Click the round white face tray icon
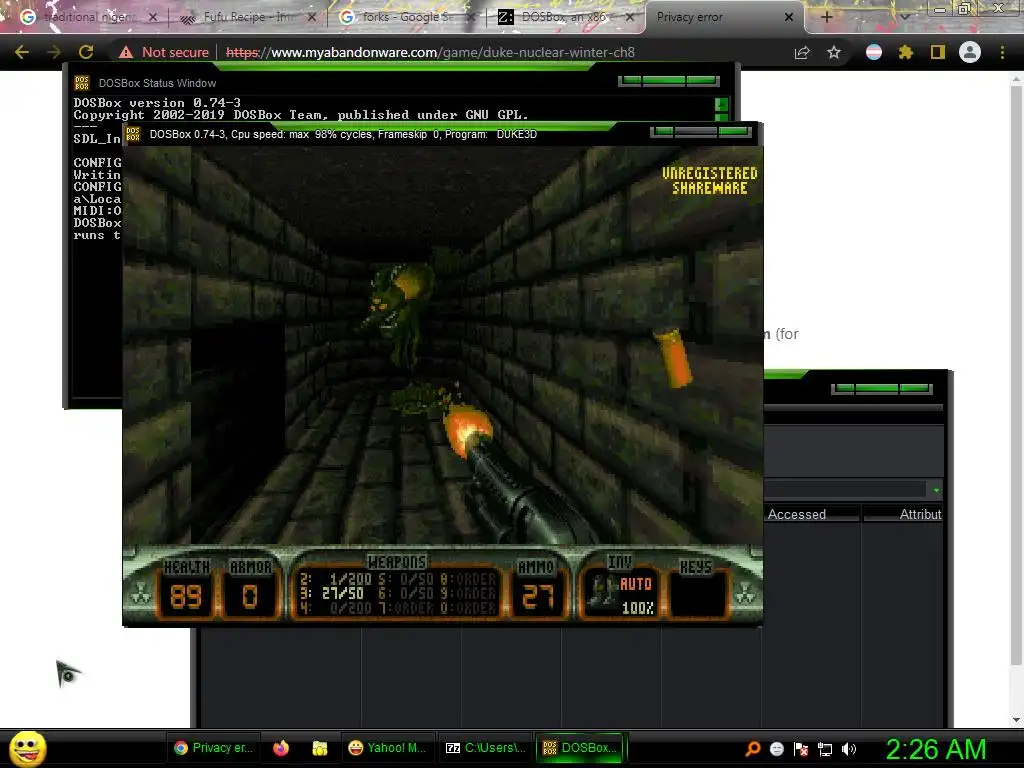 pyautogui.click(x=777, y=749)
